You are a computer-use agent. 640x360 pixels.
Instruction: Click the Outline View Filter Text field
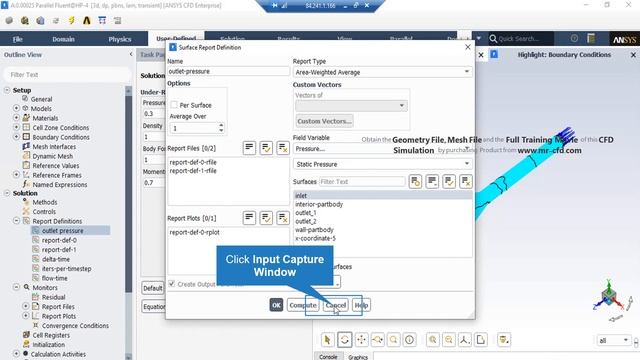point(67,75)
